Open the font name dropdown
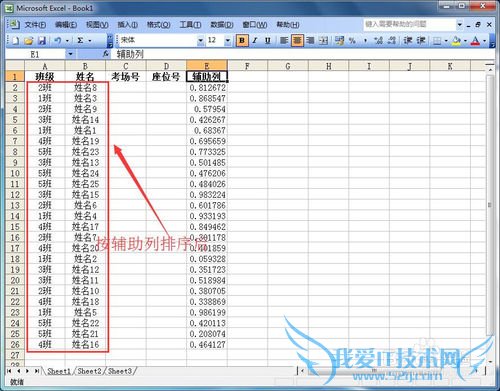The height and width of the screenshot is (391, 500). pyautogui.click(x=200, y=41)
